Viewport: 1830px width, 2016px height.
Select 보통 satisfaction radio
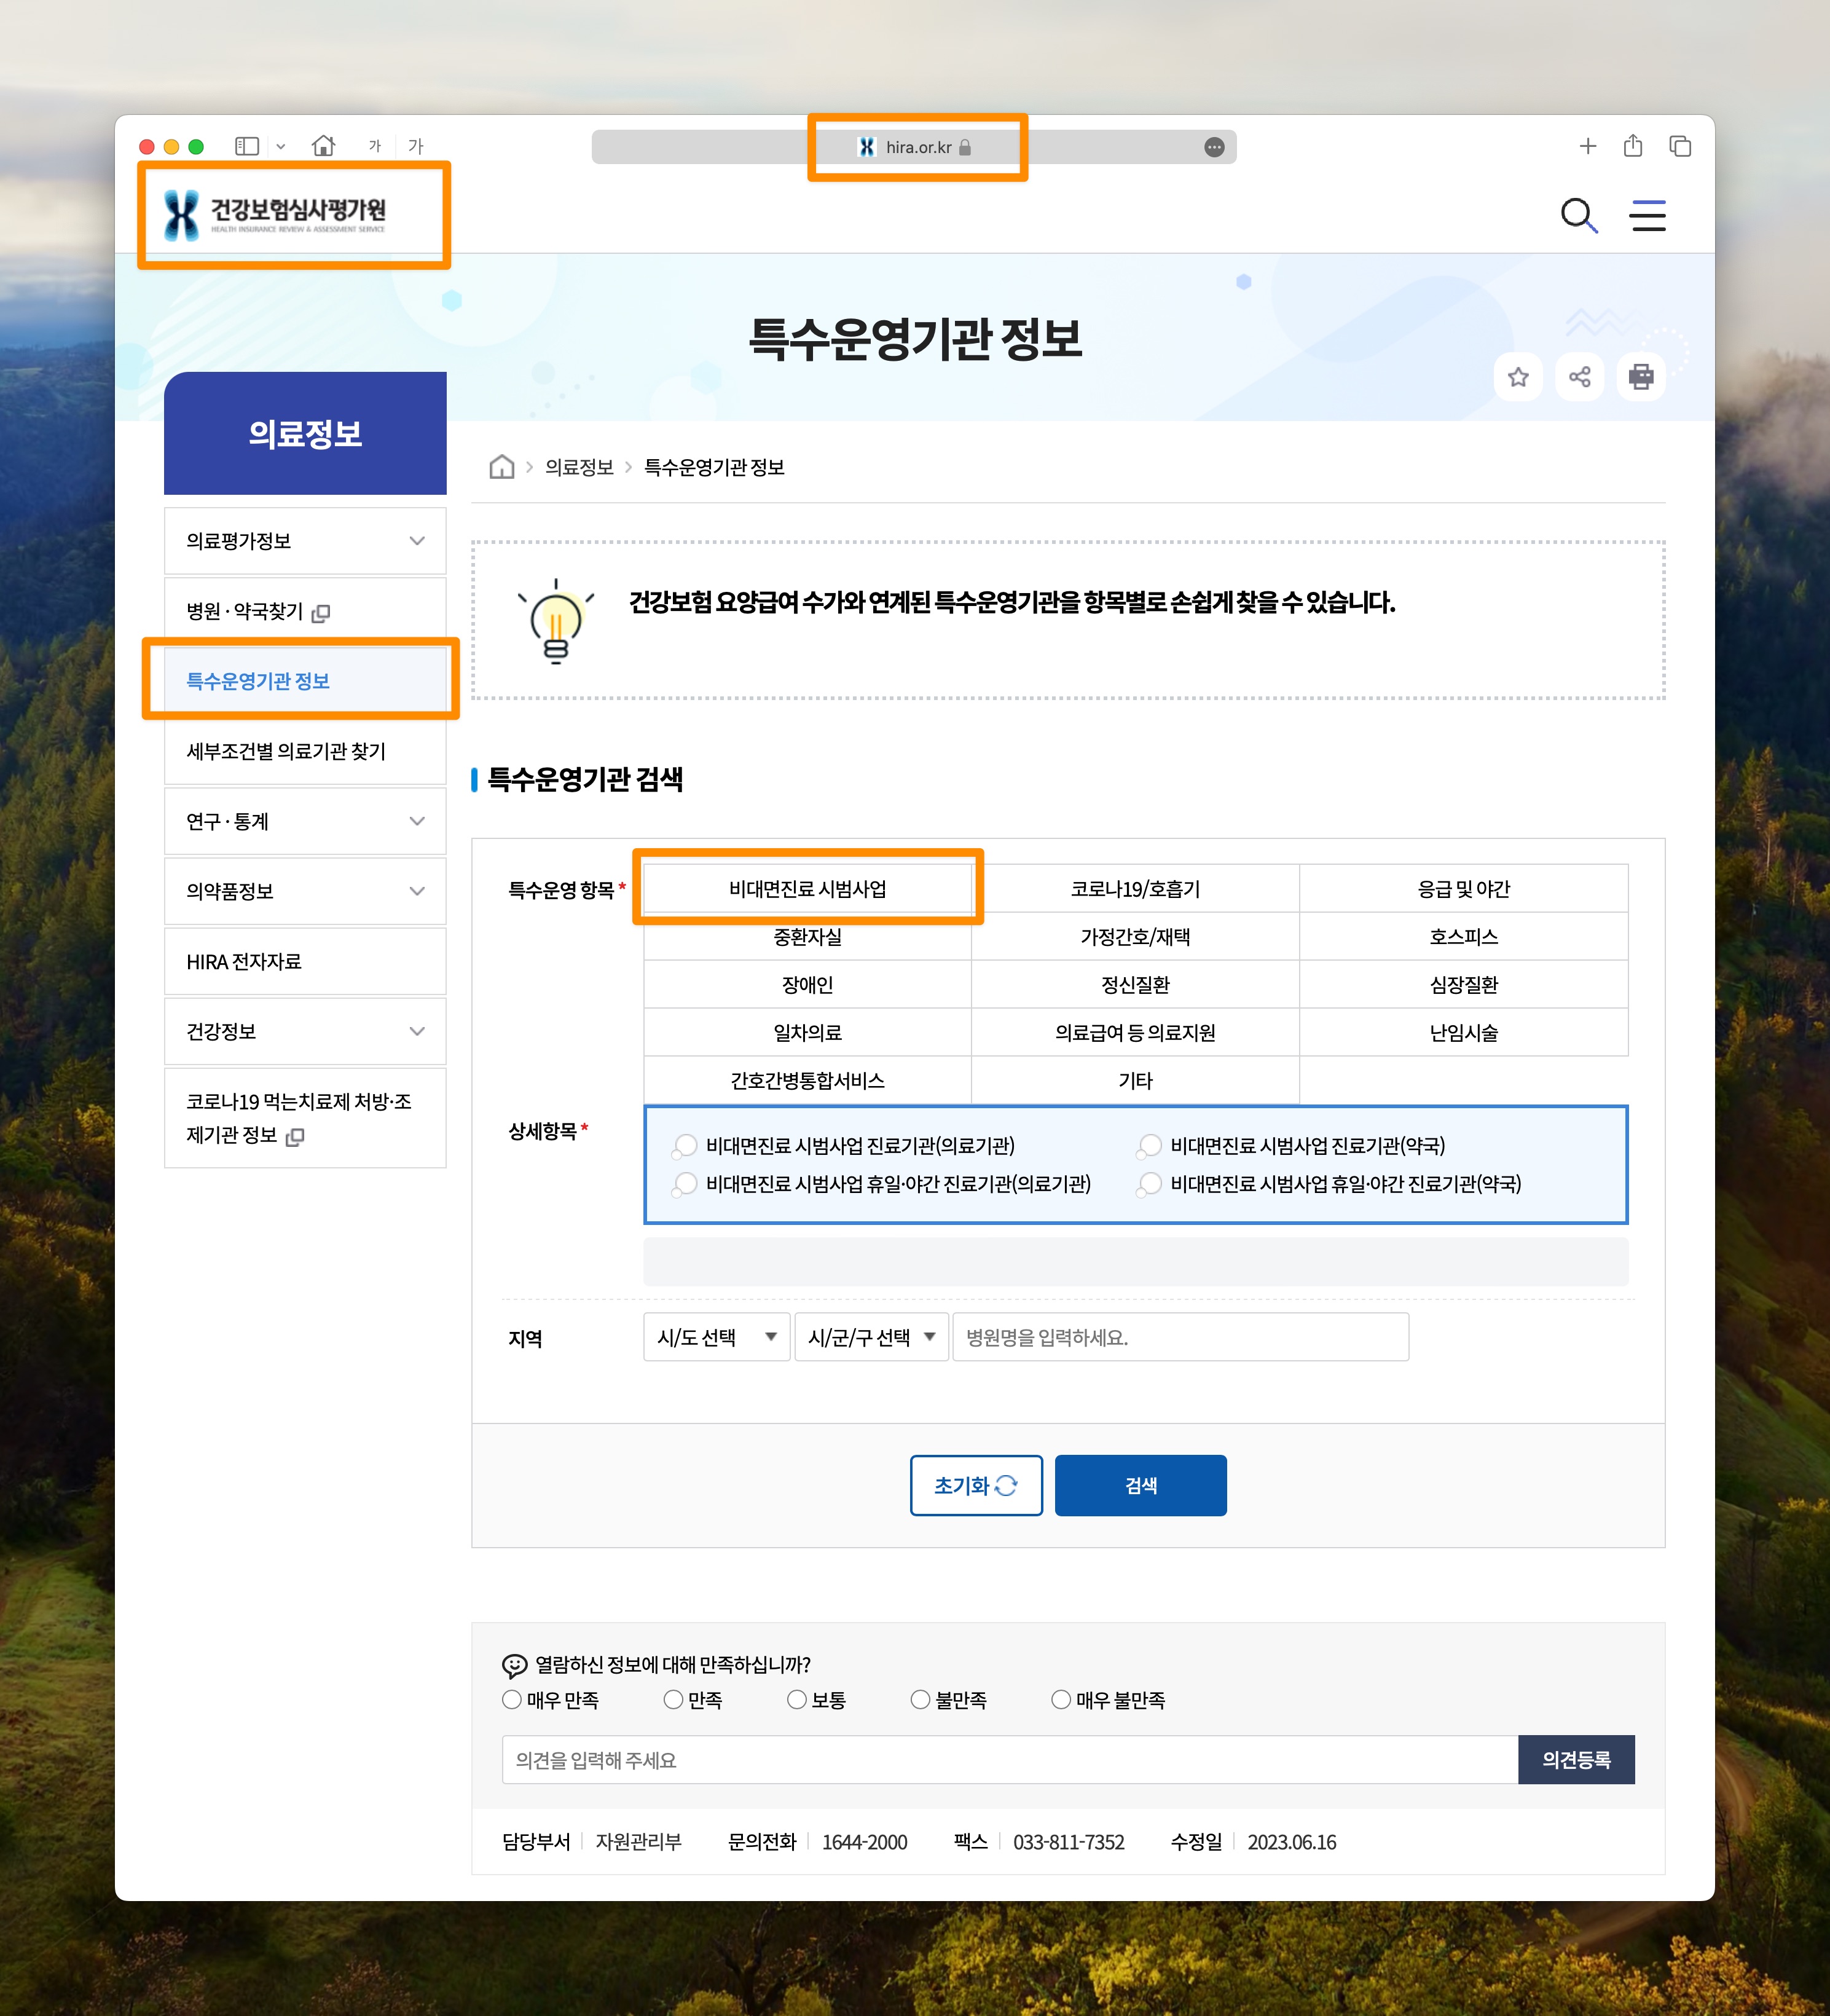click(797, 1699)
